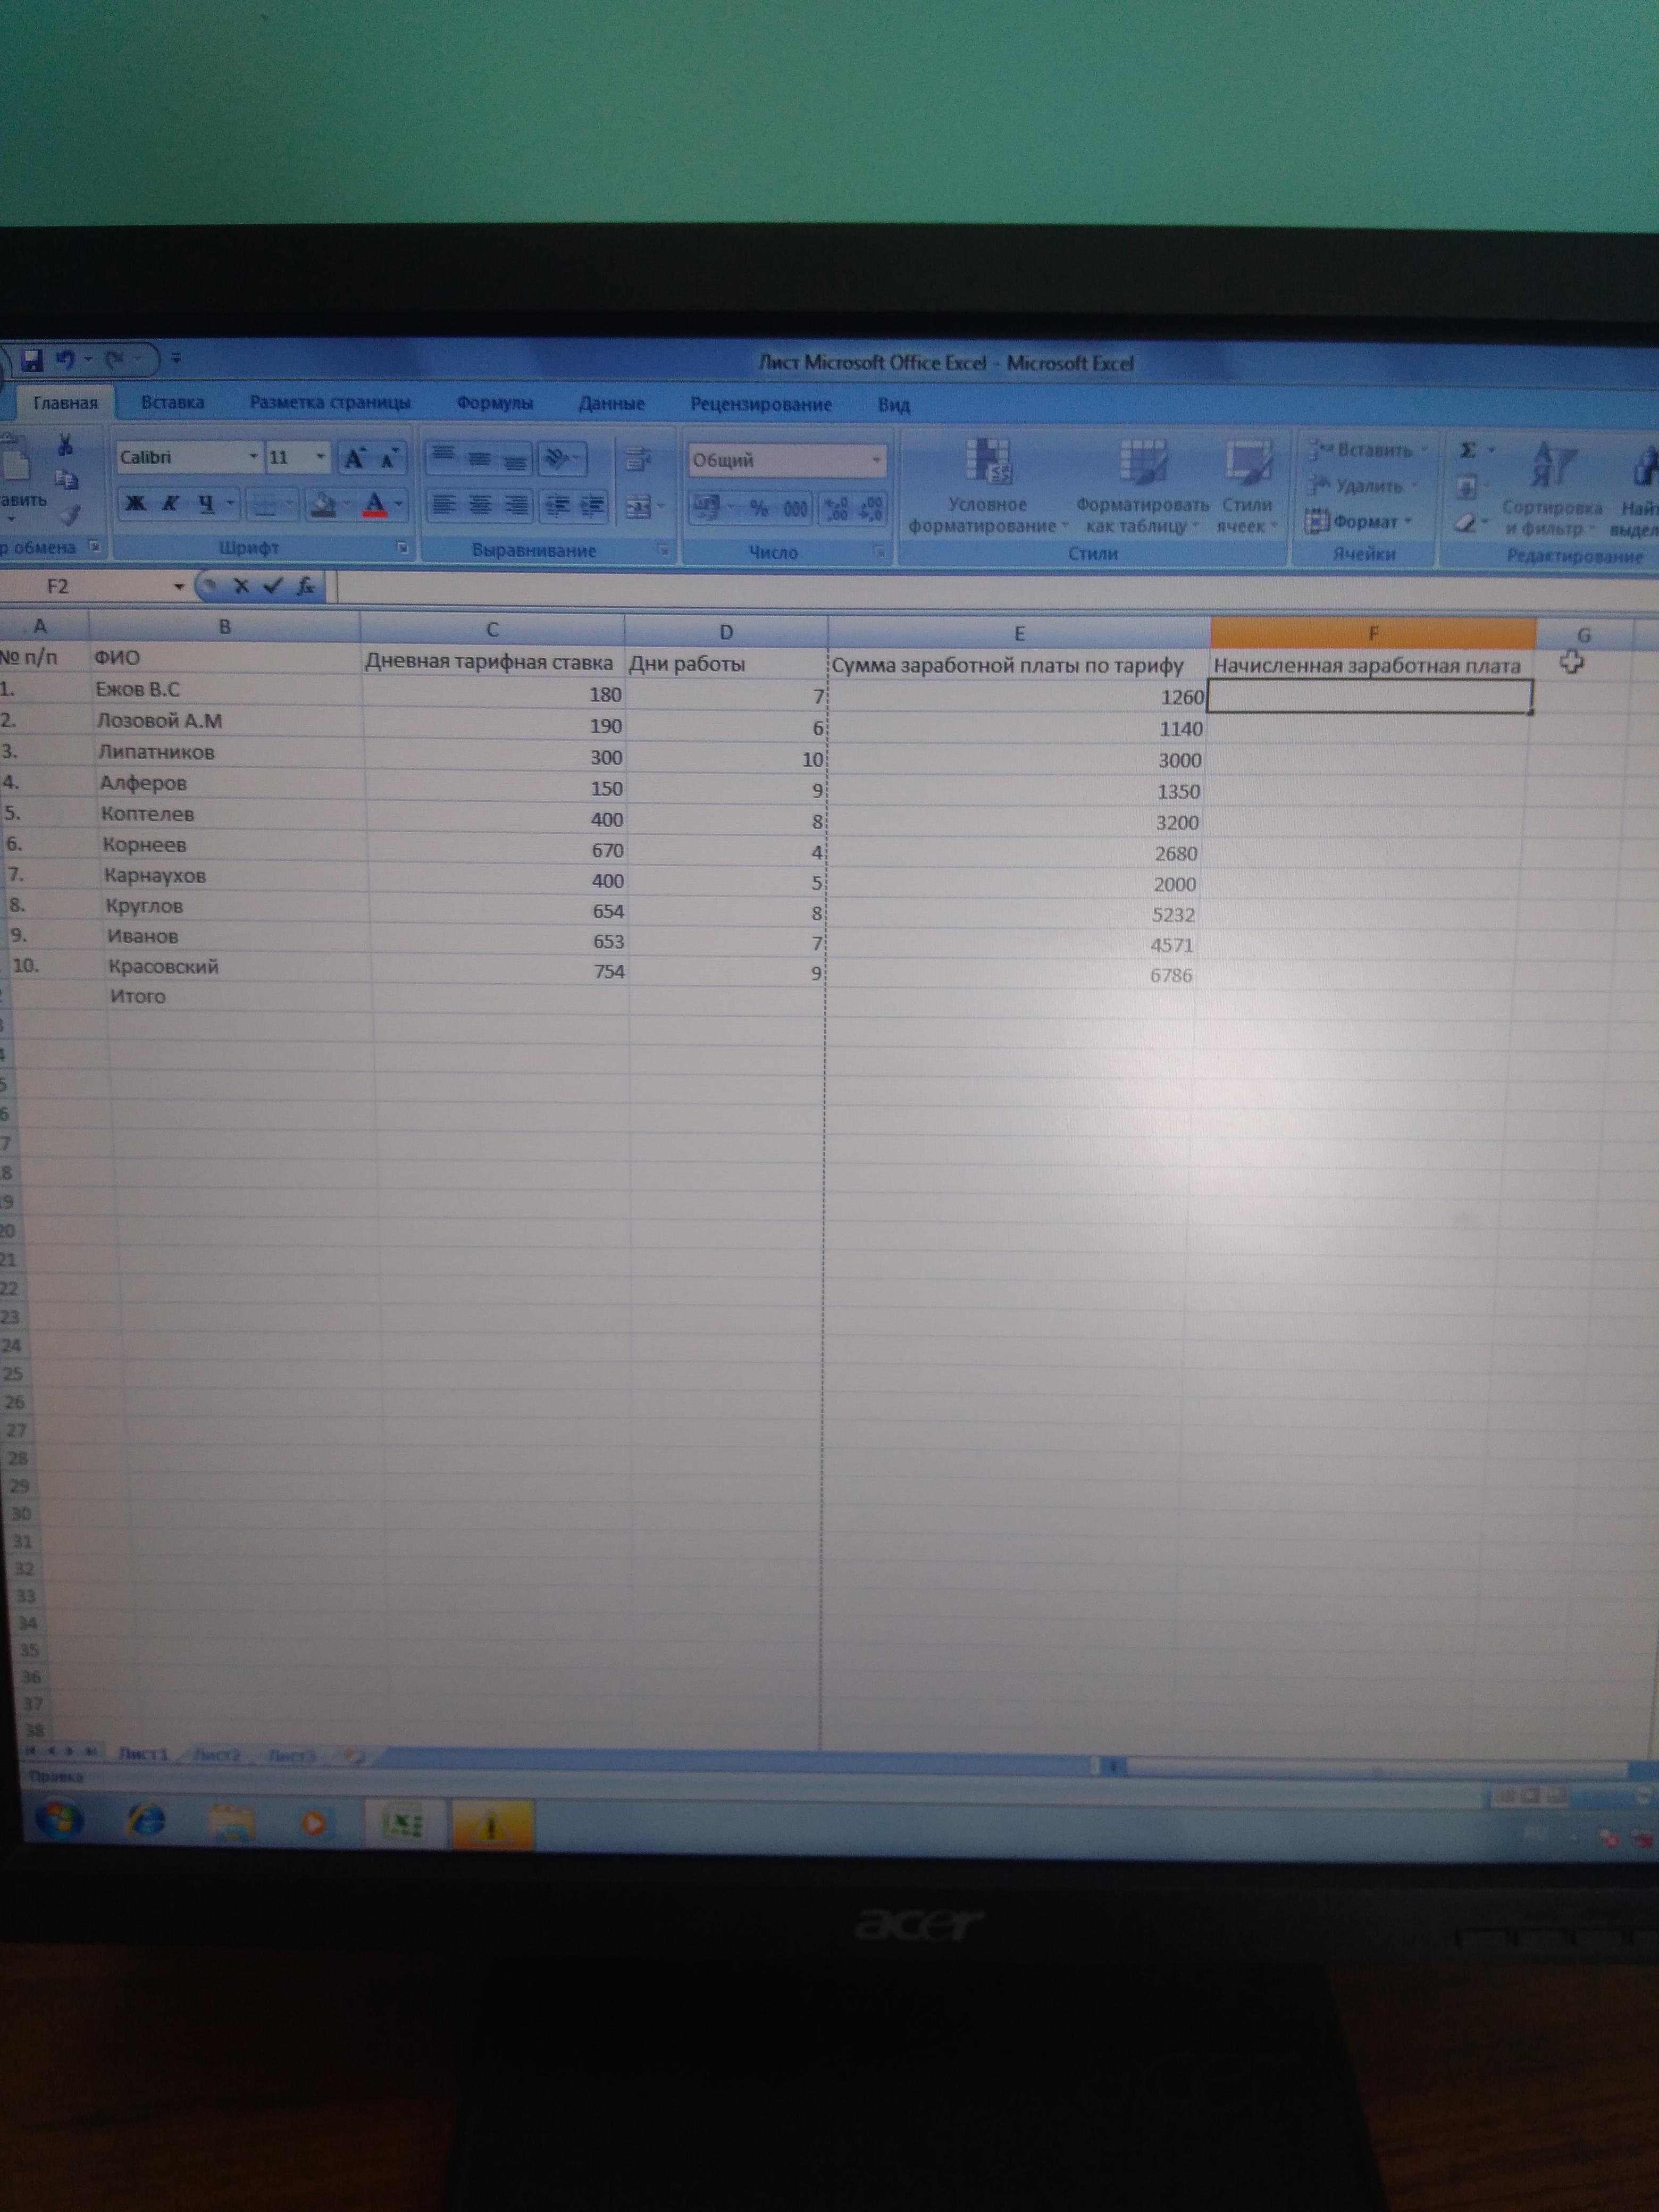Image resolution: width=1659 pixels, height=2212 pixels.
Task: Toggle bold formatting (Ж)
Action: (135, 503)
